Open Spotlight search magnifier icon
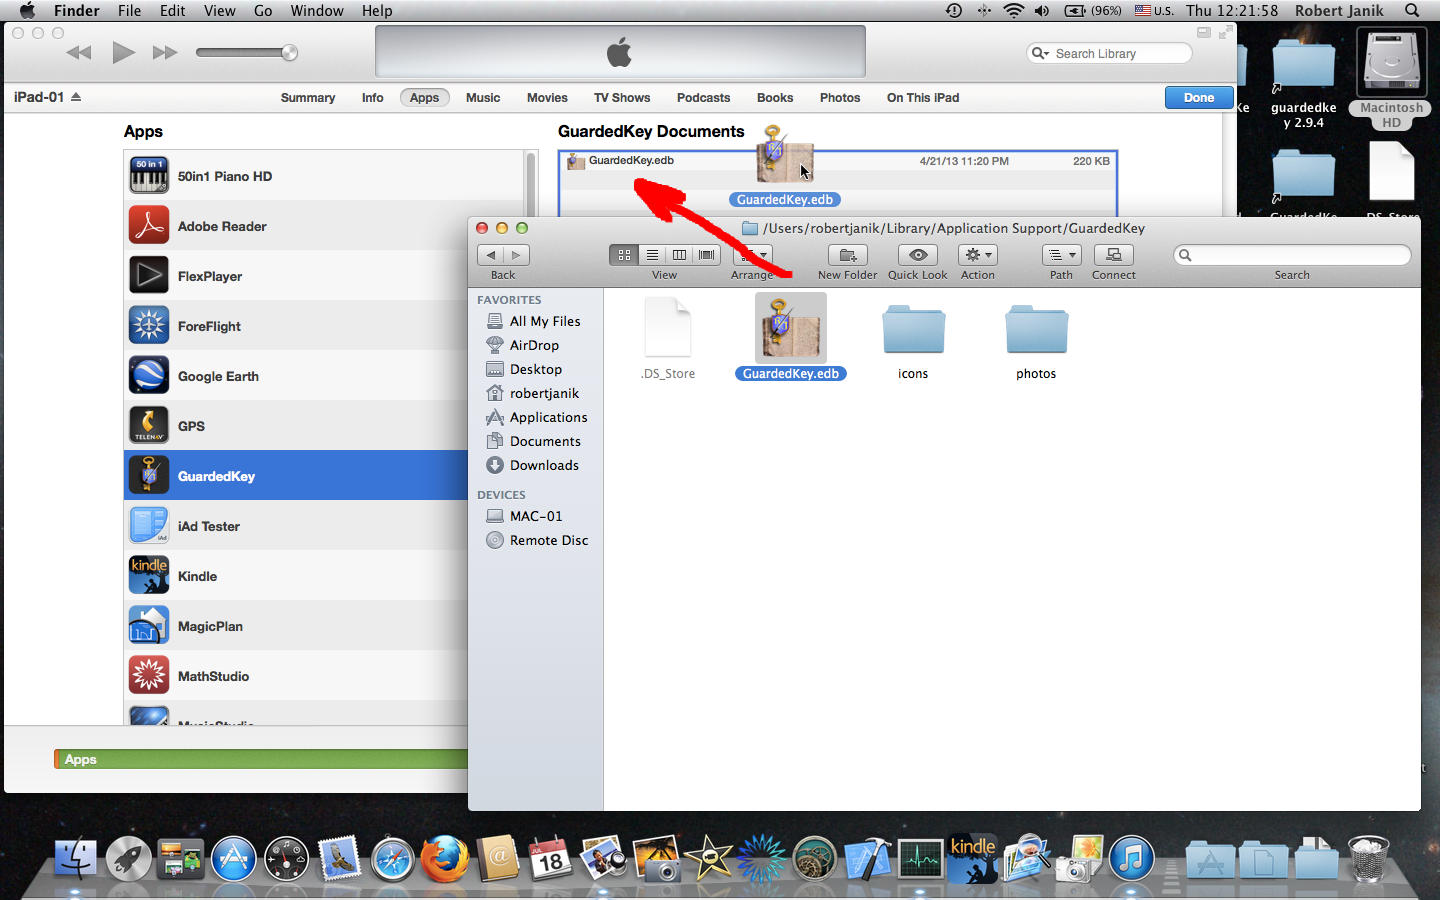The height and width of the screenshot is (900, 1440). [x=1412, y=11]
